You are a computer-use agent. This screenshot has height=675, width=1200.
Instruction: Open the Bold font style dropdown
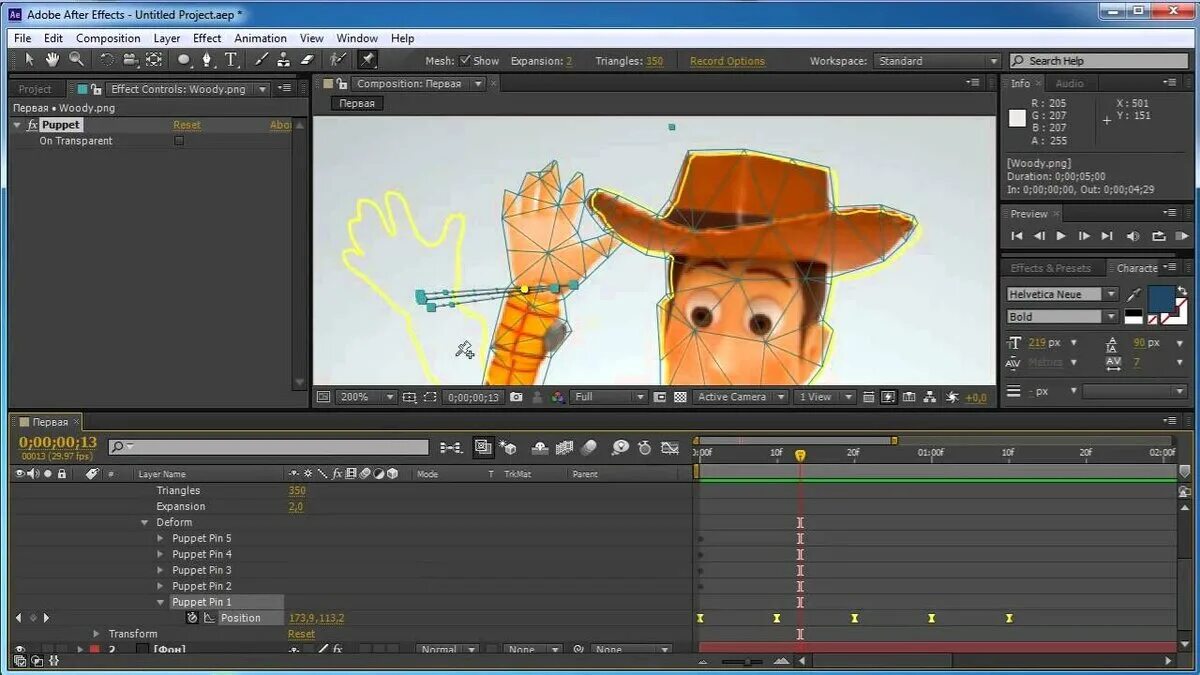coord(1062,316)
